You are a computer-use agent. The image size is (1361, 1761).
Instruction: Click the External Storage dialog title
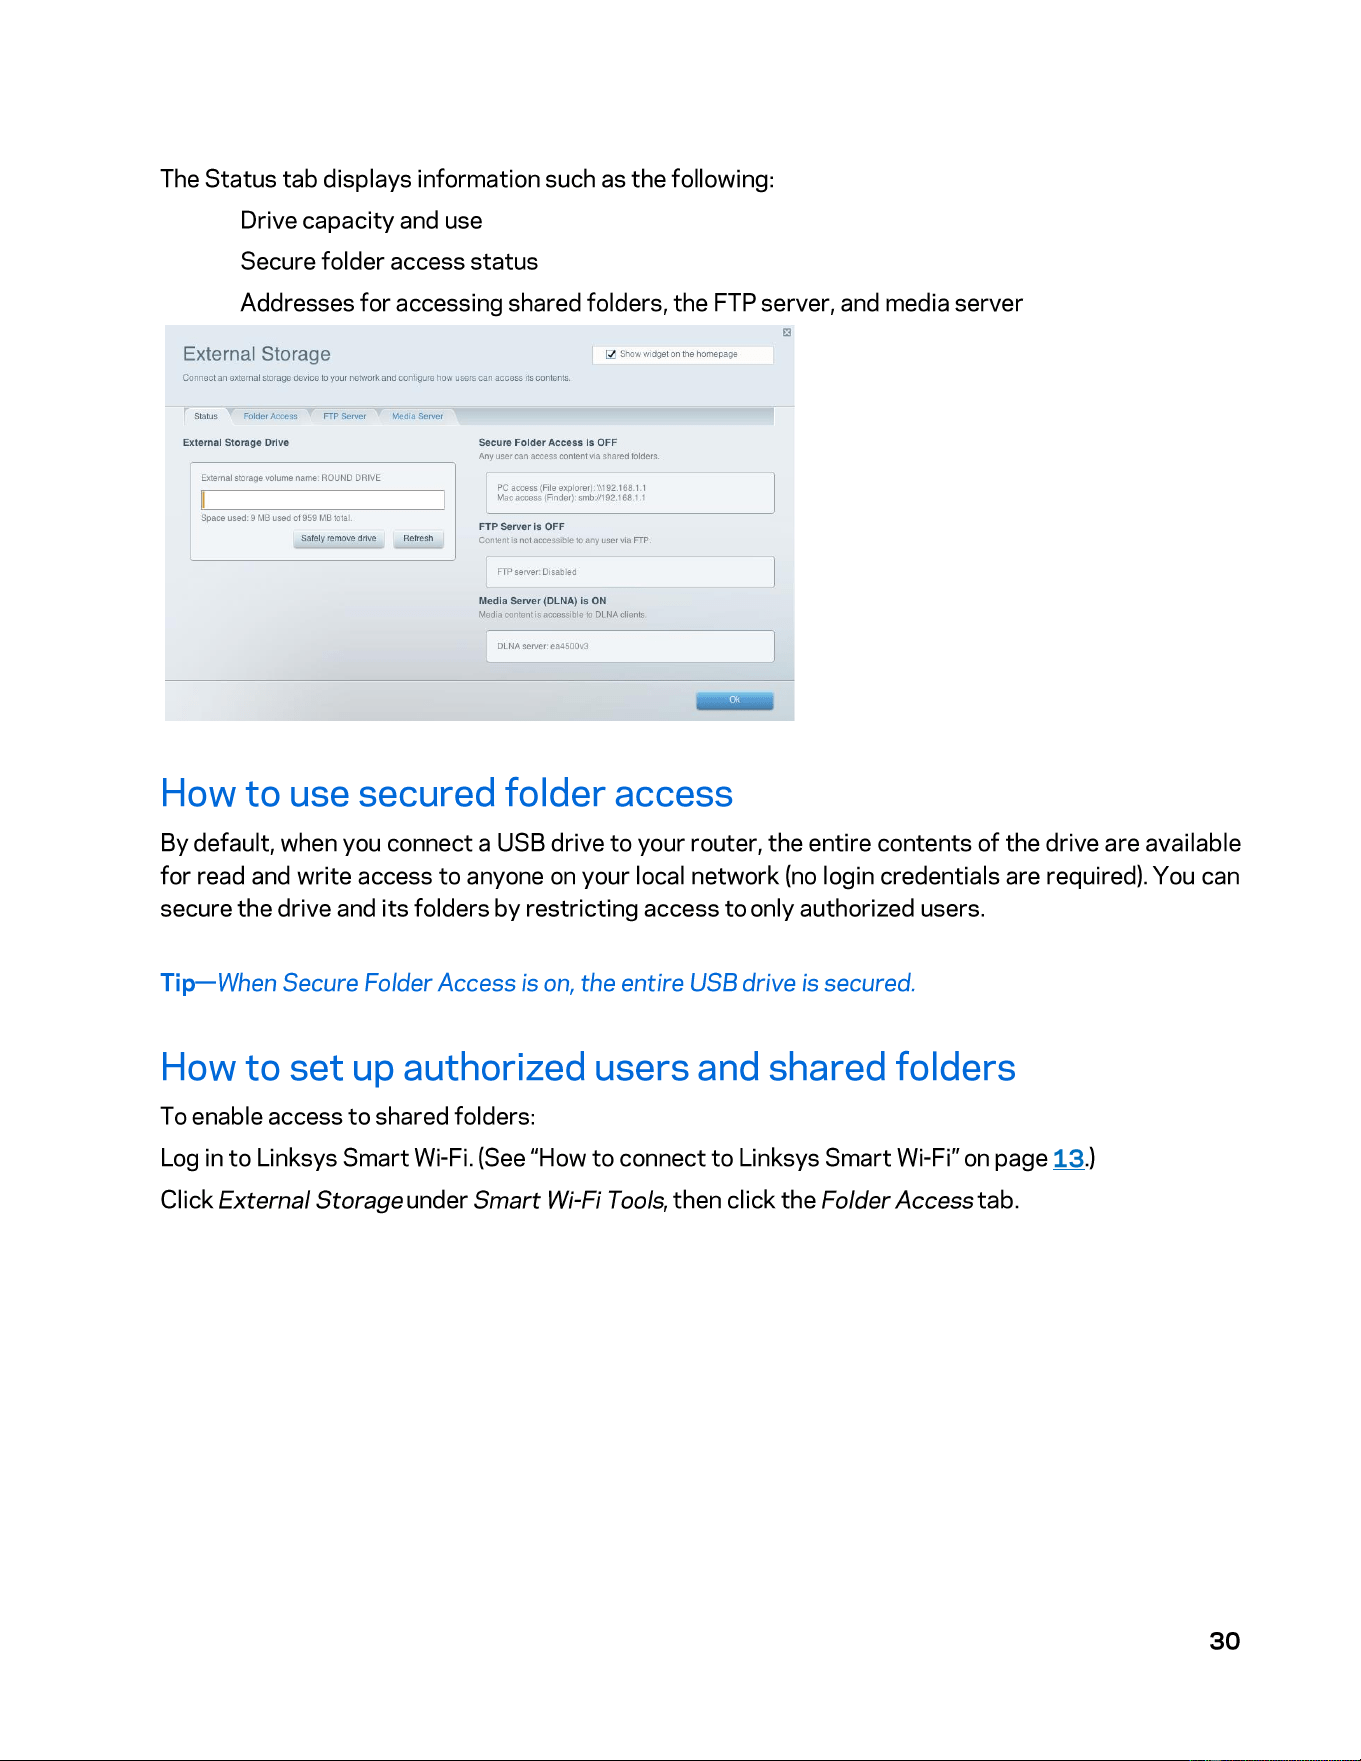pyautogui.click(x=257, y=354)
